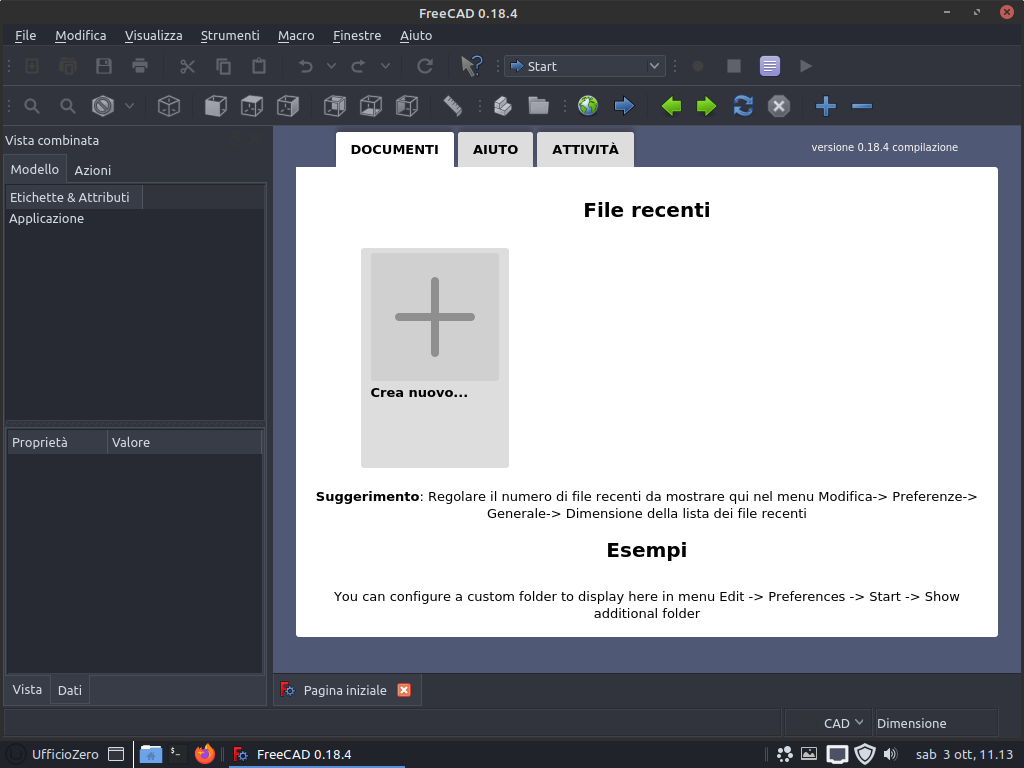Click the Print icon
The height and width of the screenshot is (768, 1024).
(140, 66)
